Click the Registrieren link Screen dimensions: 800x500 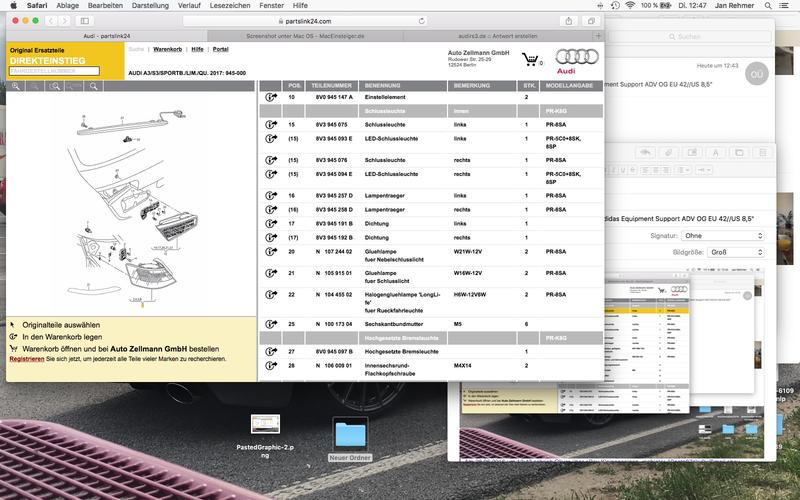click(x=27, y=357)
